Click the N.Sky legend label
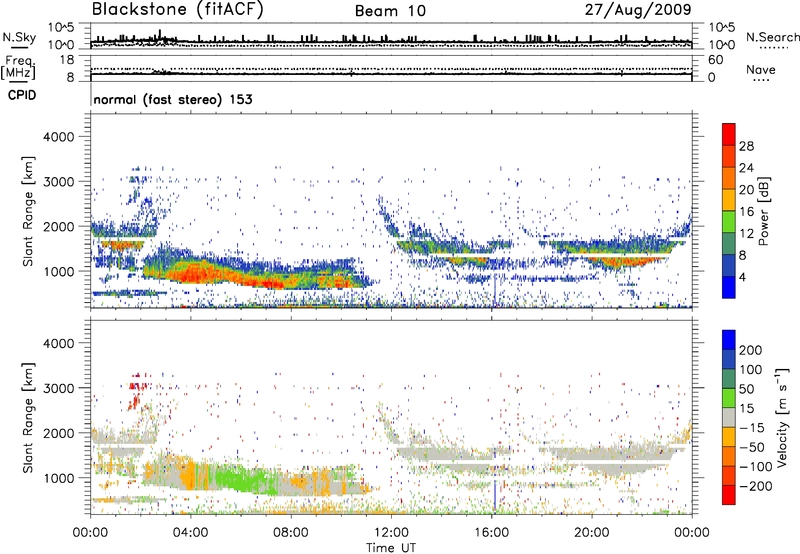800x554 pixels. [x=19, y=37]
